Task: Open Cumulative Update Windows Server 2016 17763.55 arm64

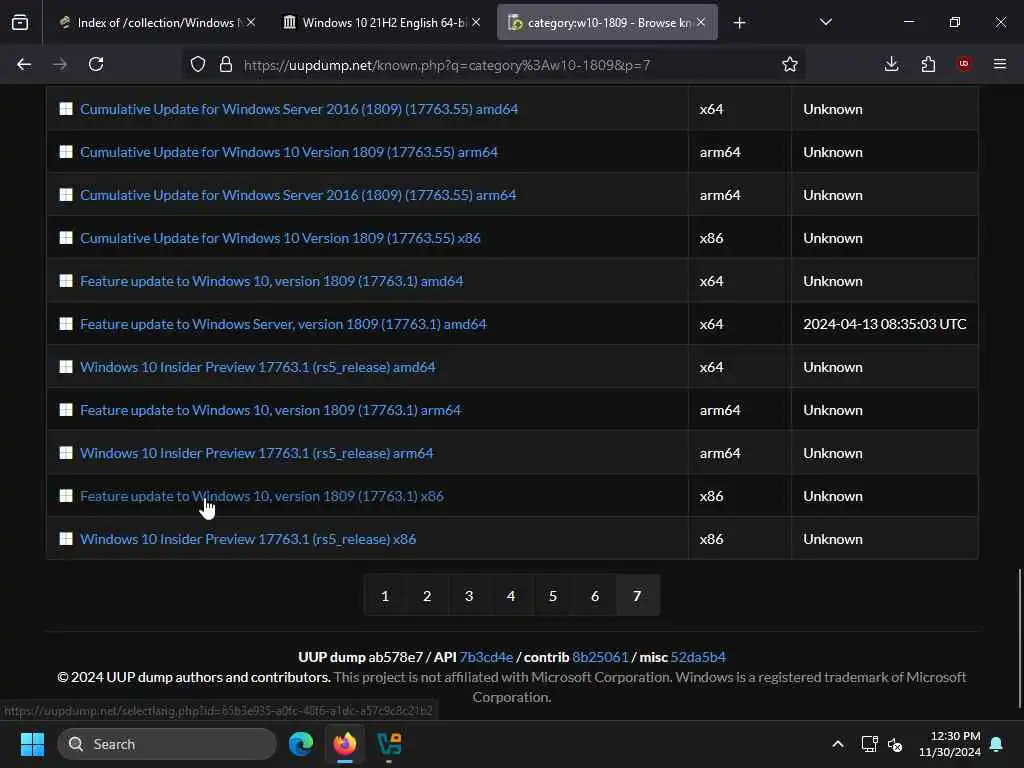Action: (298, 195)
